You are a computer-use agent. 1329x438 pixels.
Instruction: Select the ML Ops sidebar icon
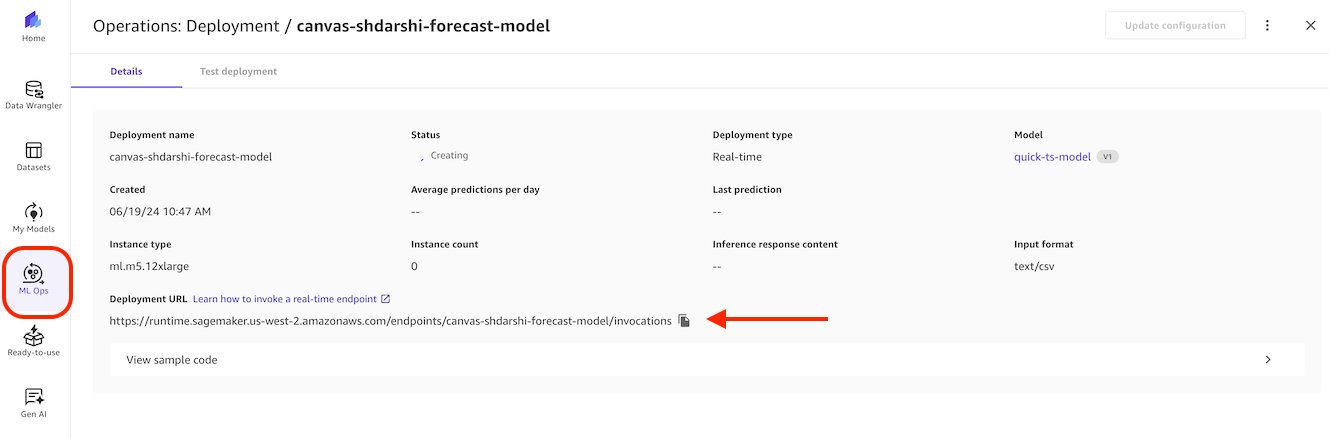(33, 273)
